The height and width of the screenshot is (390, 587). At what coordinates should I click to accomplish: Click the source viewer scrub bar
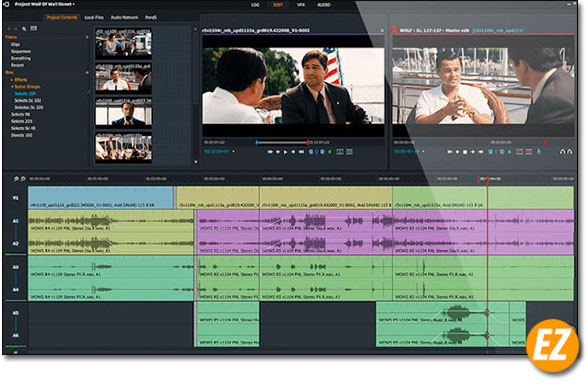[x=282, y=143]
